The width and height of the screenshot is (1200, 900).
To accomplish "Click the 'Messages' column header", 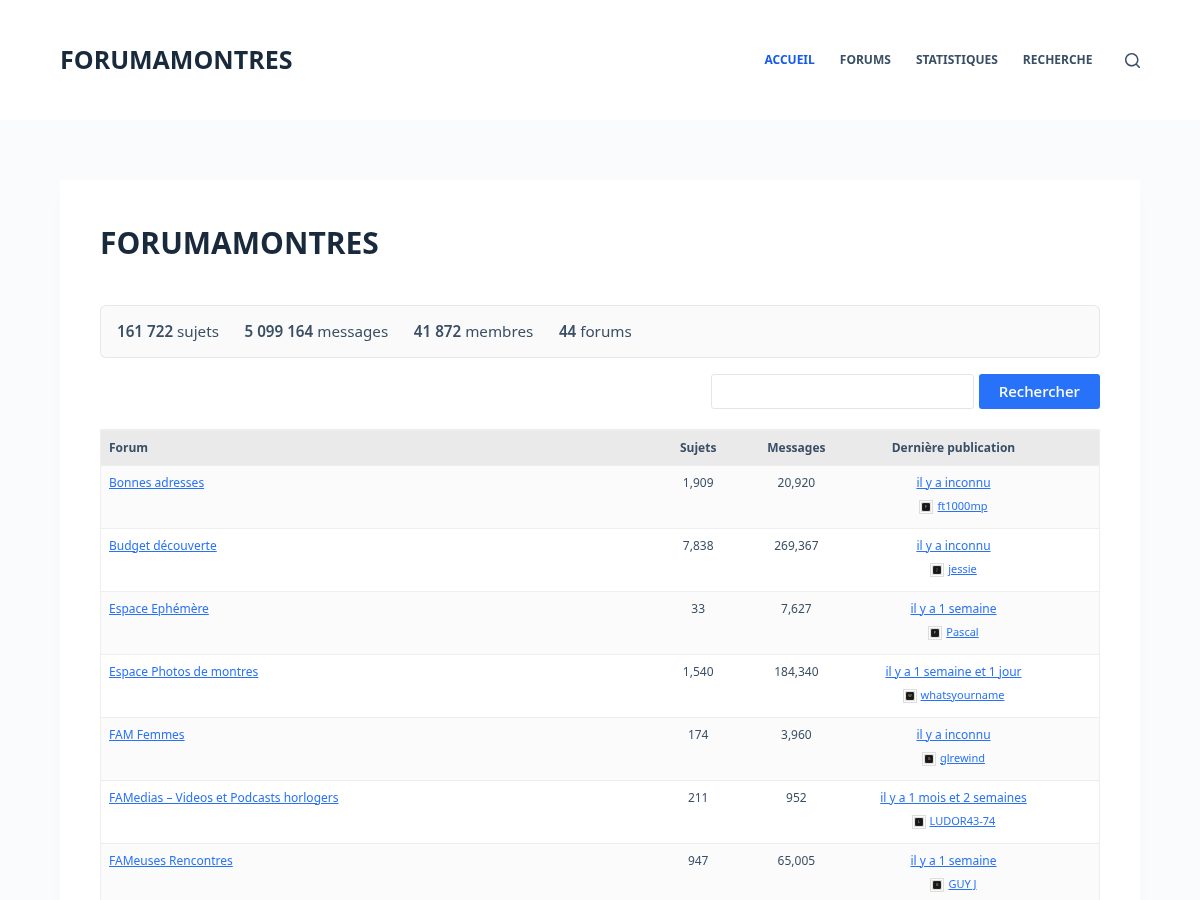I will point(796,447).
